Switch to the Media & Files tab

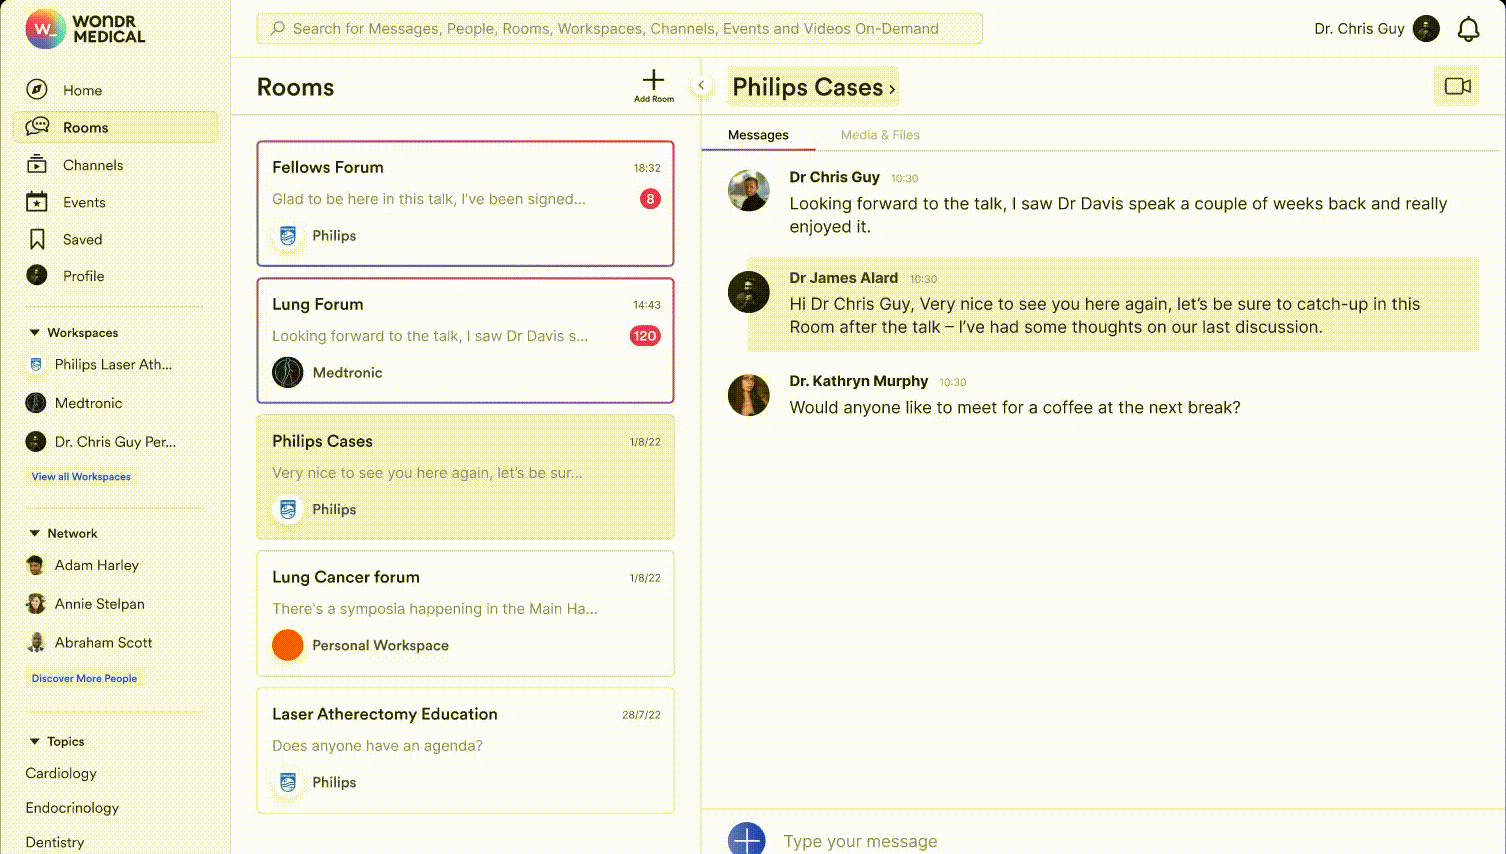click(x=879, y=135)
